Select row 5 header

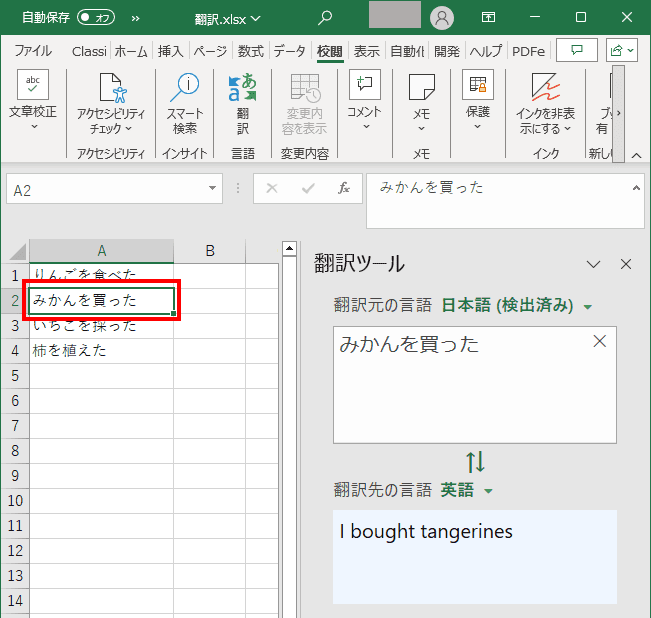pos(15,376)
